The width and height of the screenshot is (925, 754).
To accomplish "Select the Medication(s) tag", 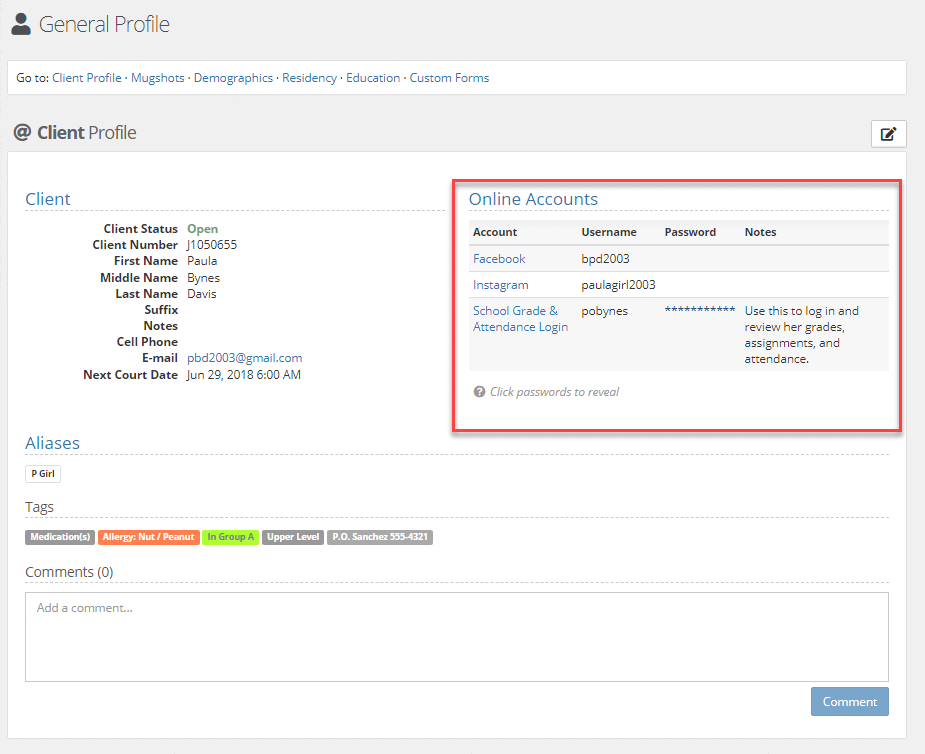I will [x=60, y=537].
